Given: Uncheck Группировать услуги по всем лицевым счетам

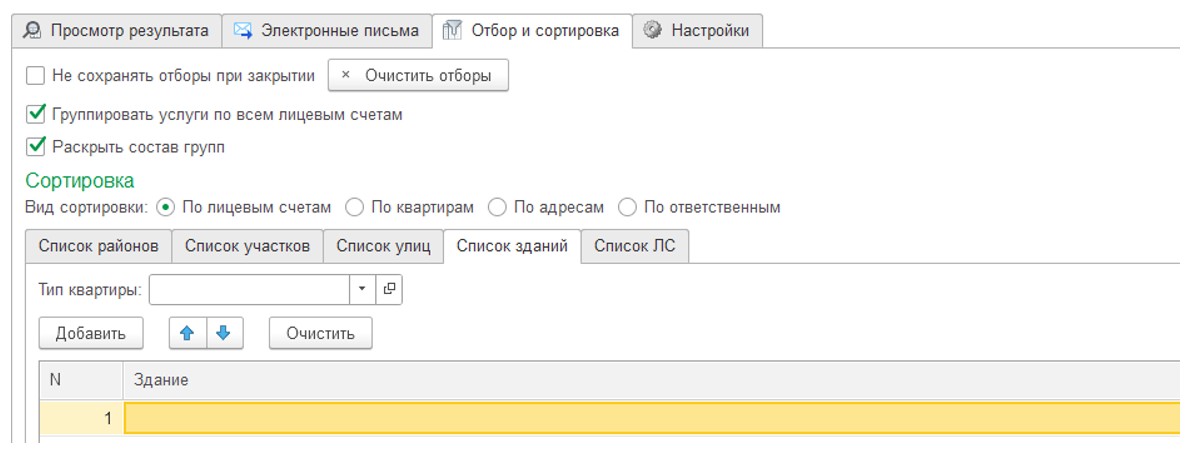Looking at the screenshot, I should (36, 115).
